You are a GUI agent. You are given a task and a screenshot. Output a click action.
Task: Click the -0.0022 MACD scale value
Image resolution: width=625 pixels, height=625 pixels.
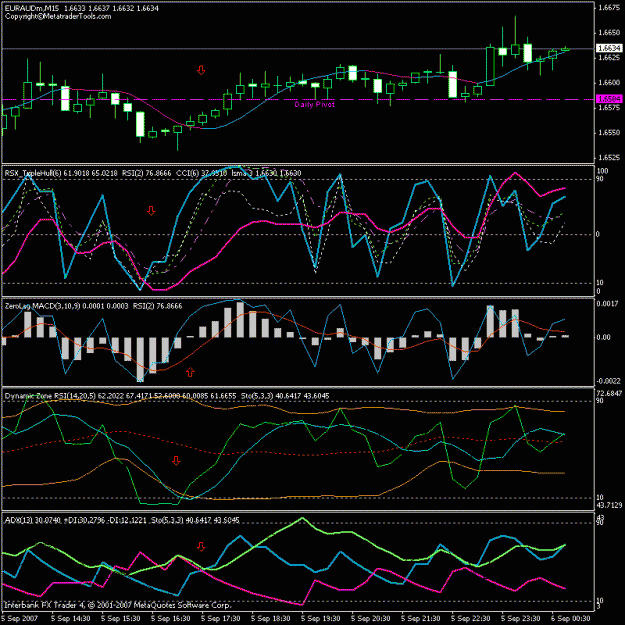608,381
